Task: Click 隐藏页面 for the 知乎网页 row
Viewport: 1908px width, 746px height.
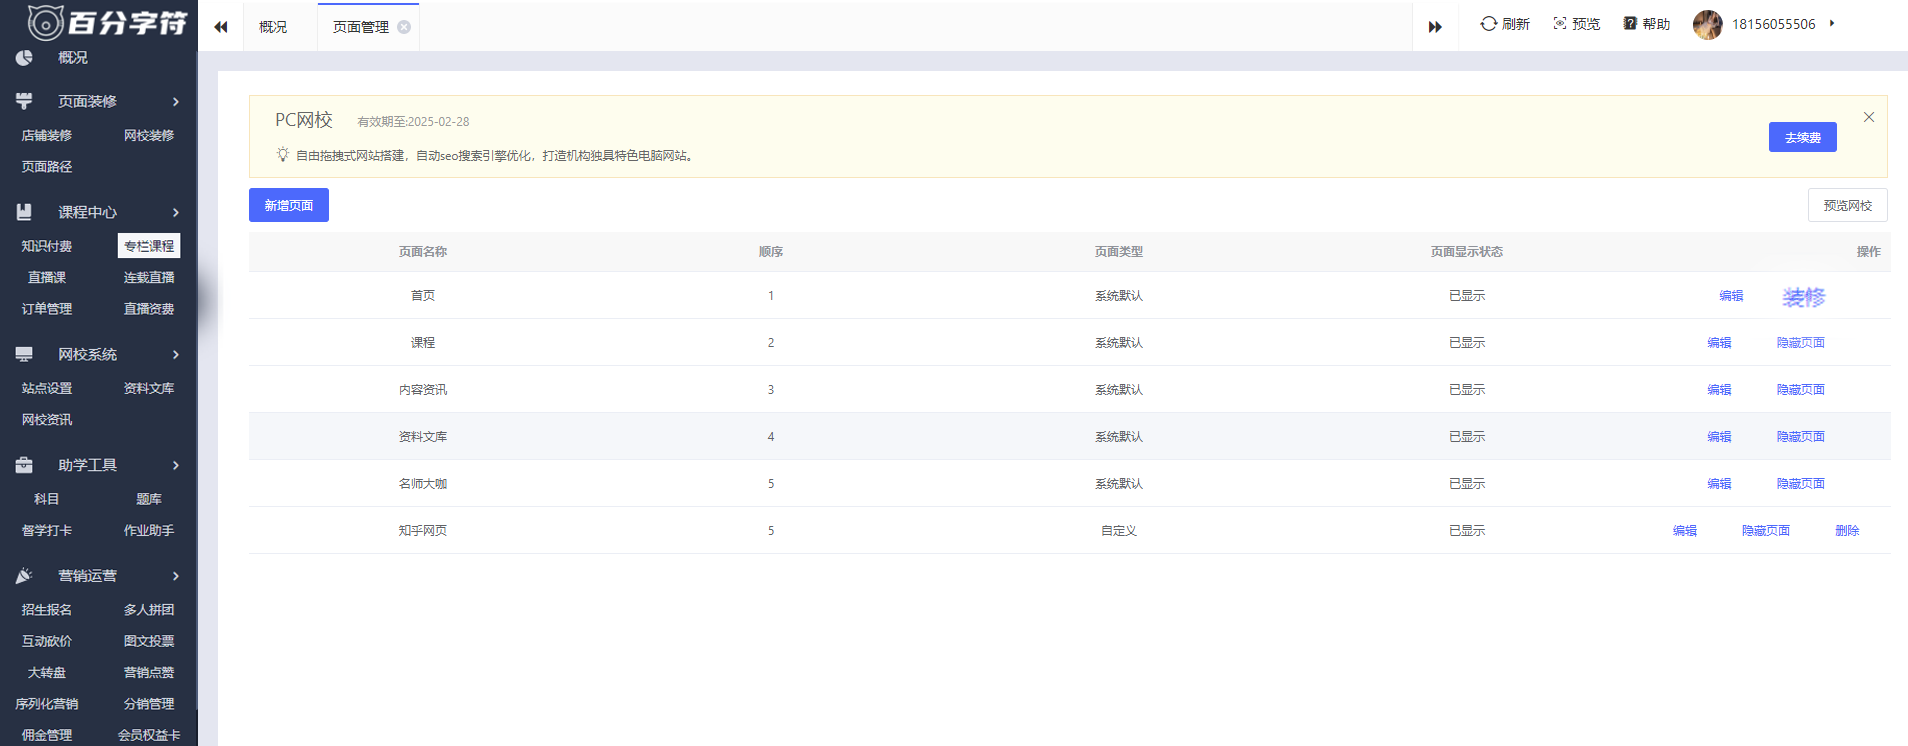Action: 1765,531
